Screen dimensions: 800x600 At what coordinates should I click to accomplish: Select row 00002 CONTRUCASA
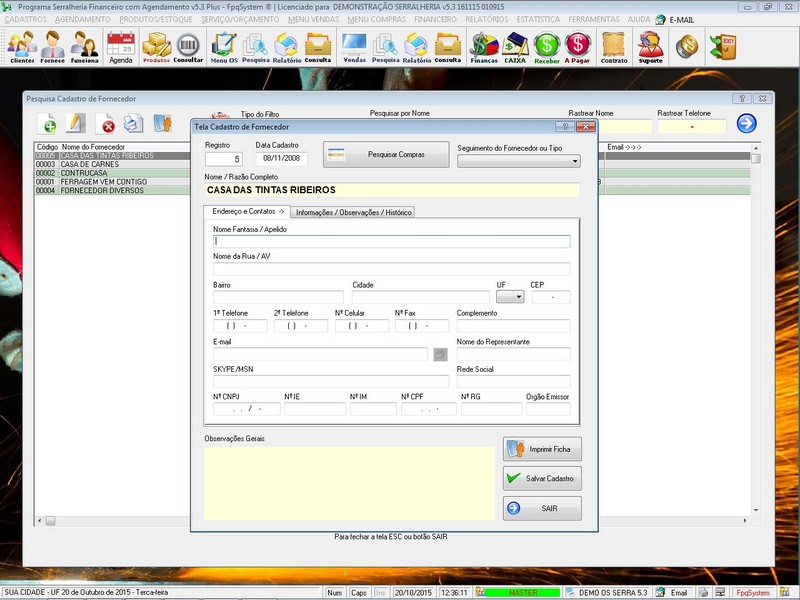pos(112,173)
